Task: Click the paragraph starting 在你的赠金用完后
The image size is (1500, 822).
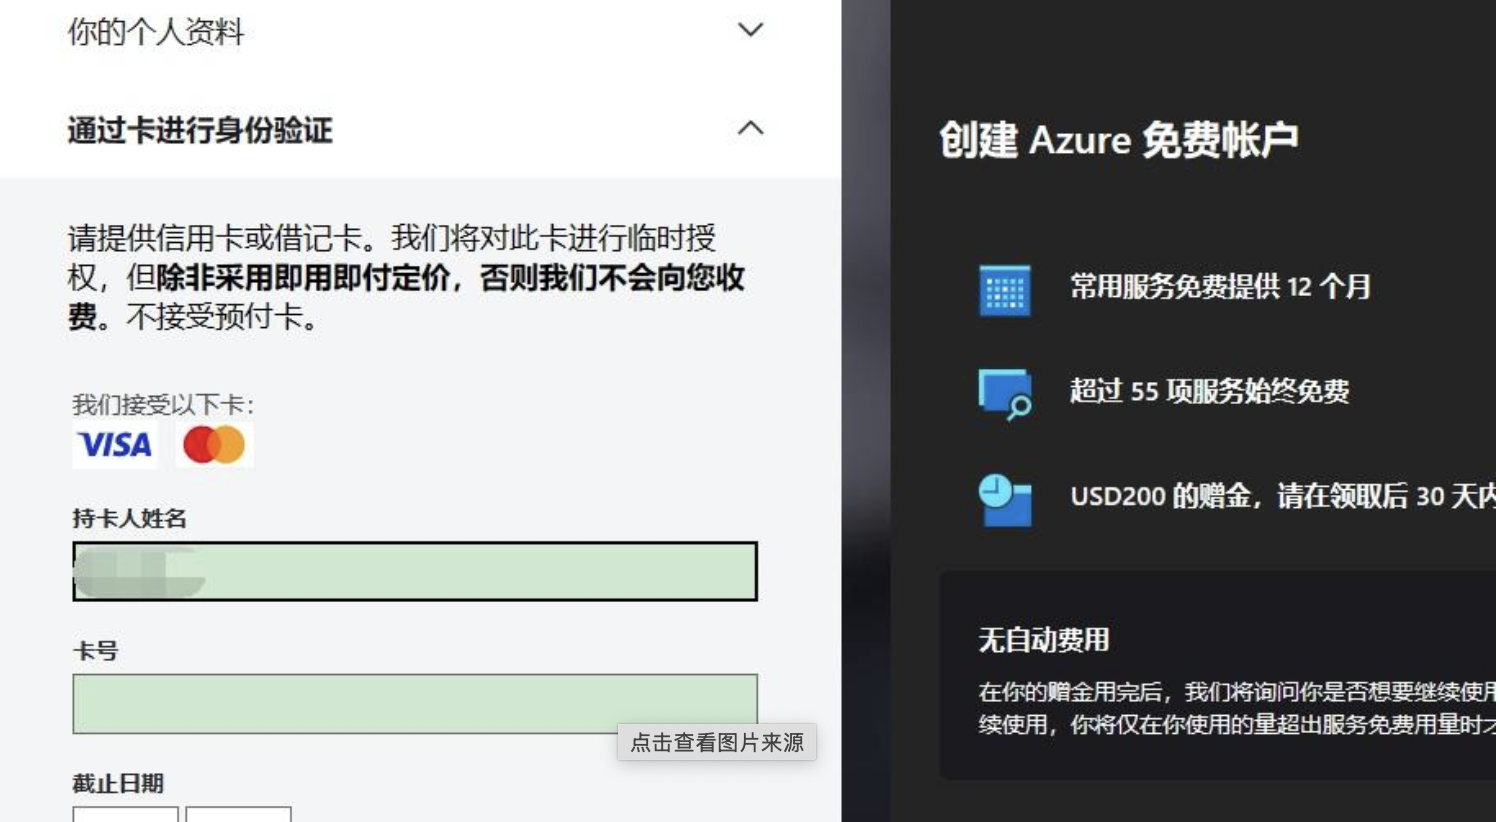Action: point(1237,708)
